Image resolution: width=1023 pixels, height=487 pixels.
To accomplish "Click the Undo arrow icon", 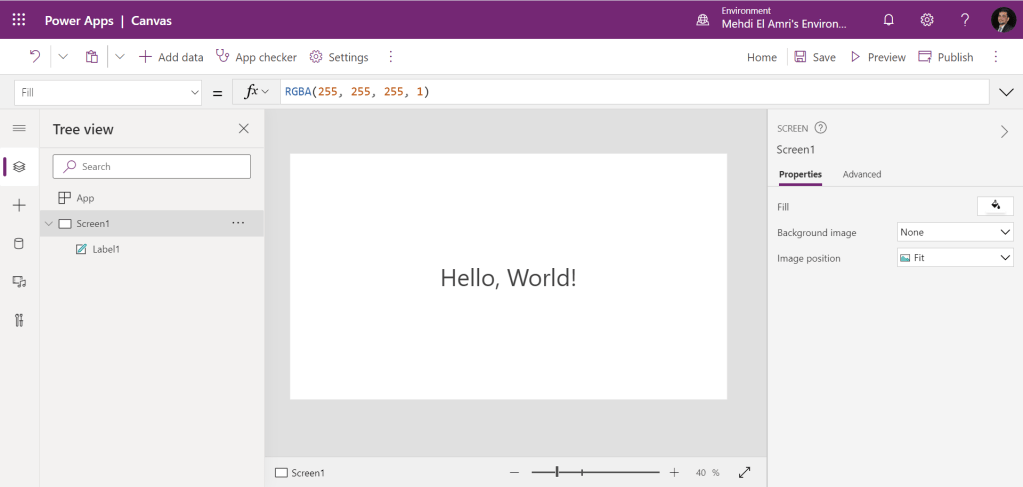I will (x=35, y=57).
